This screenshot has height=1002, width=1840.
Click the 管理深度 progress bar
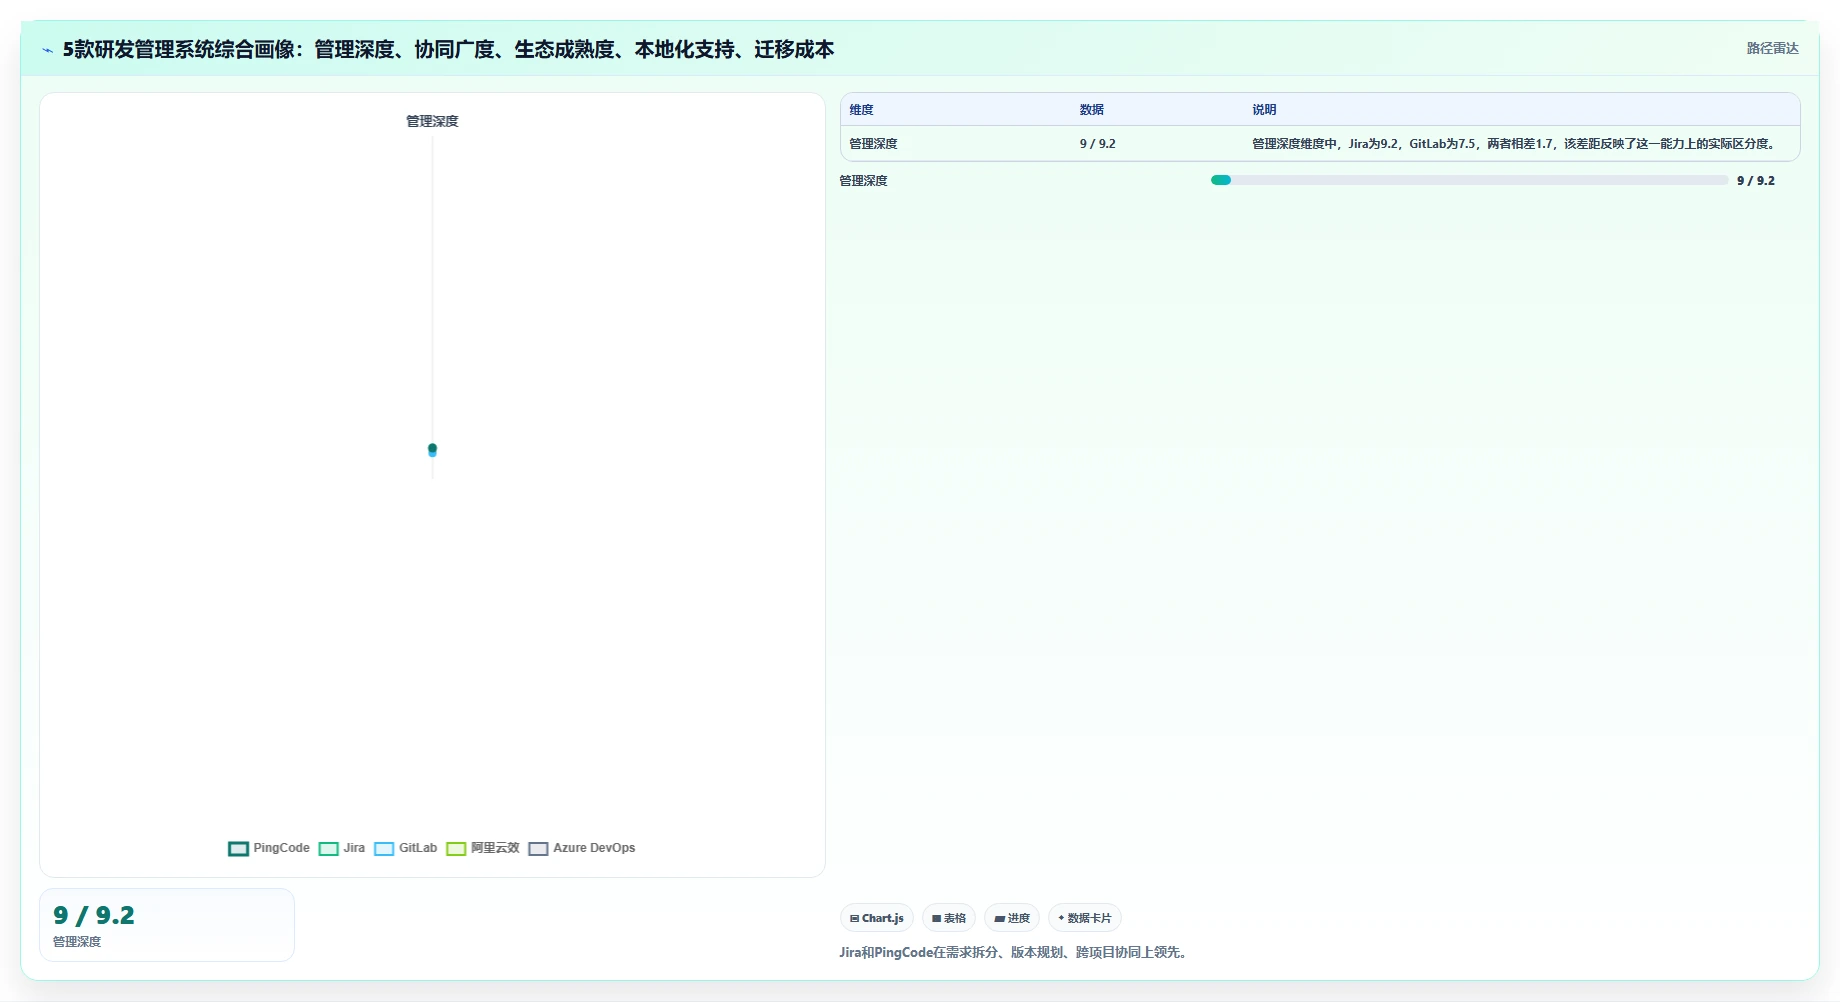[1469, 180]
